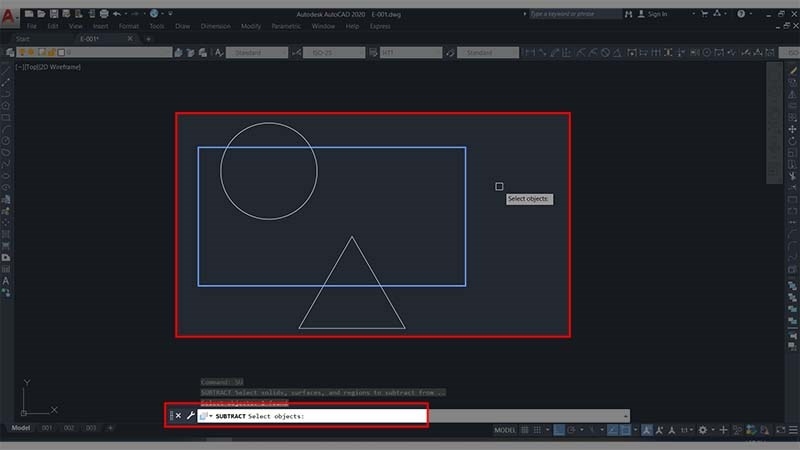Toggle snap mode in status bar

pyautogui.click(x=537, y=430)
